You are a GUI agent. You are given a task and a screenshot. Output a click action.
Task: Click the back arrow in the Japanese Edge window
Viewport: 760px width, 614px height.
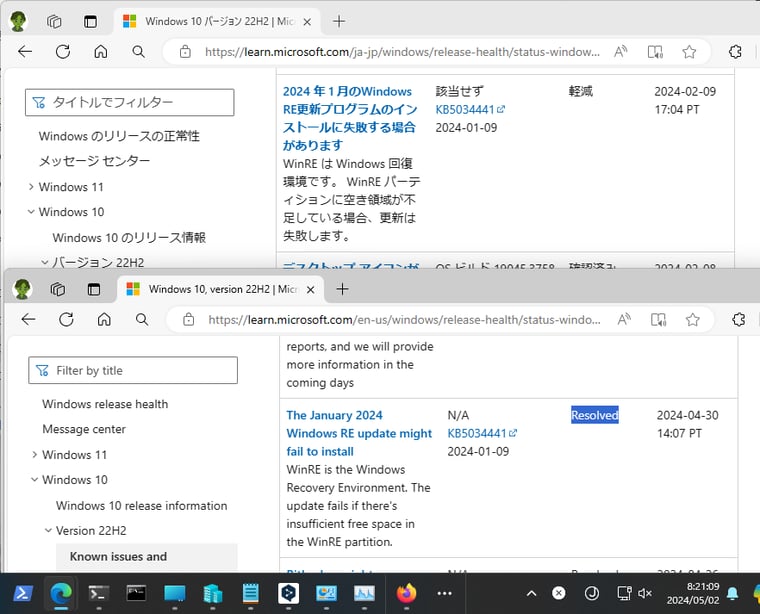[x=25, y=51]
